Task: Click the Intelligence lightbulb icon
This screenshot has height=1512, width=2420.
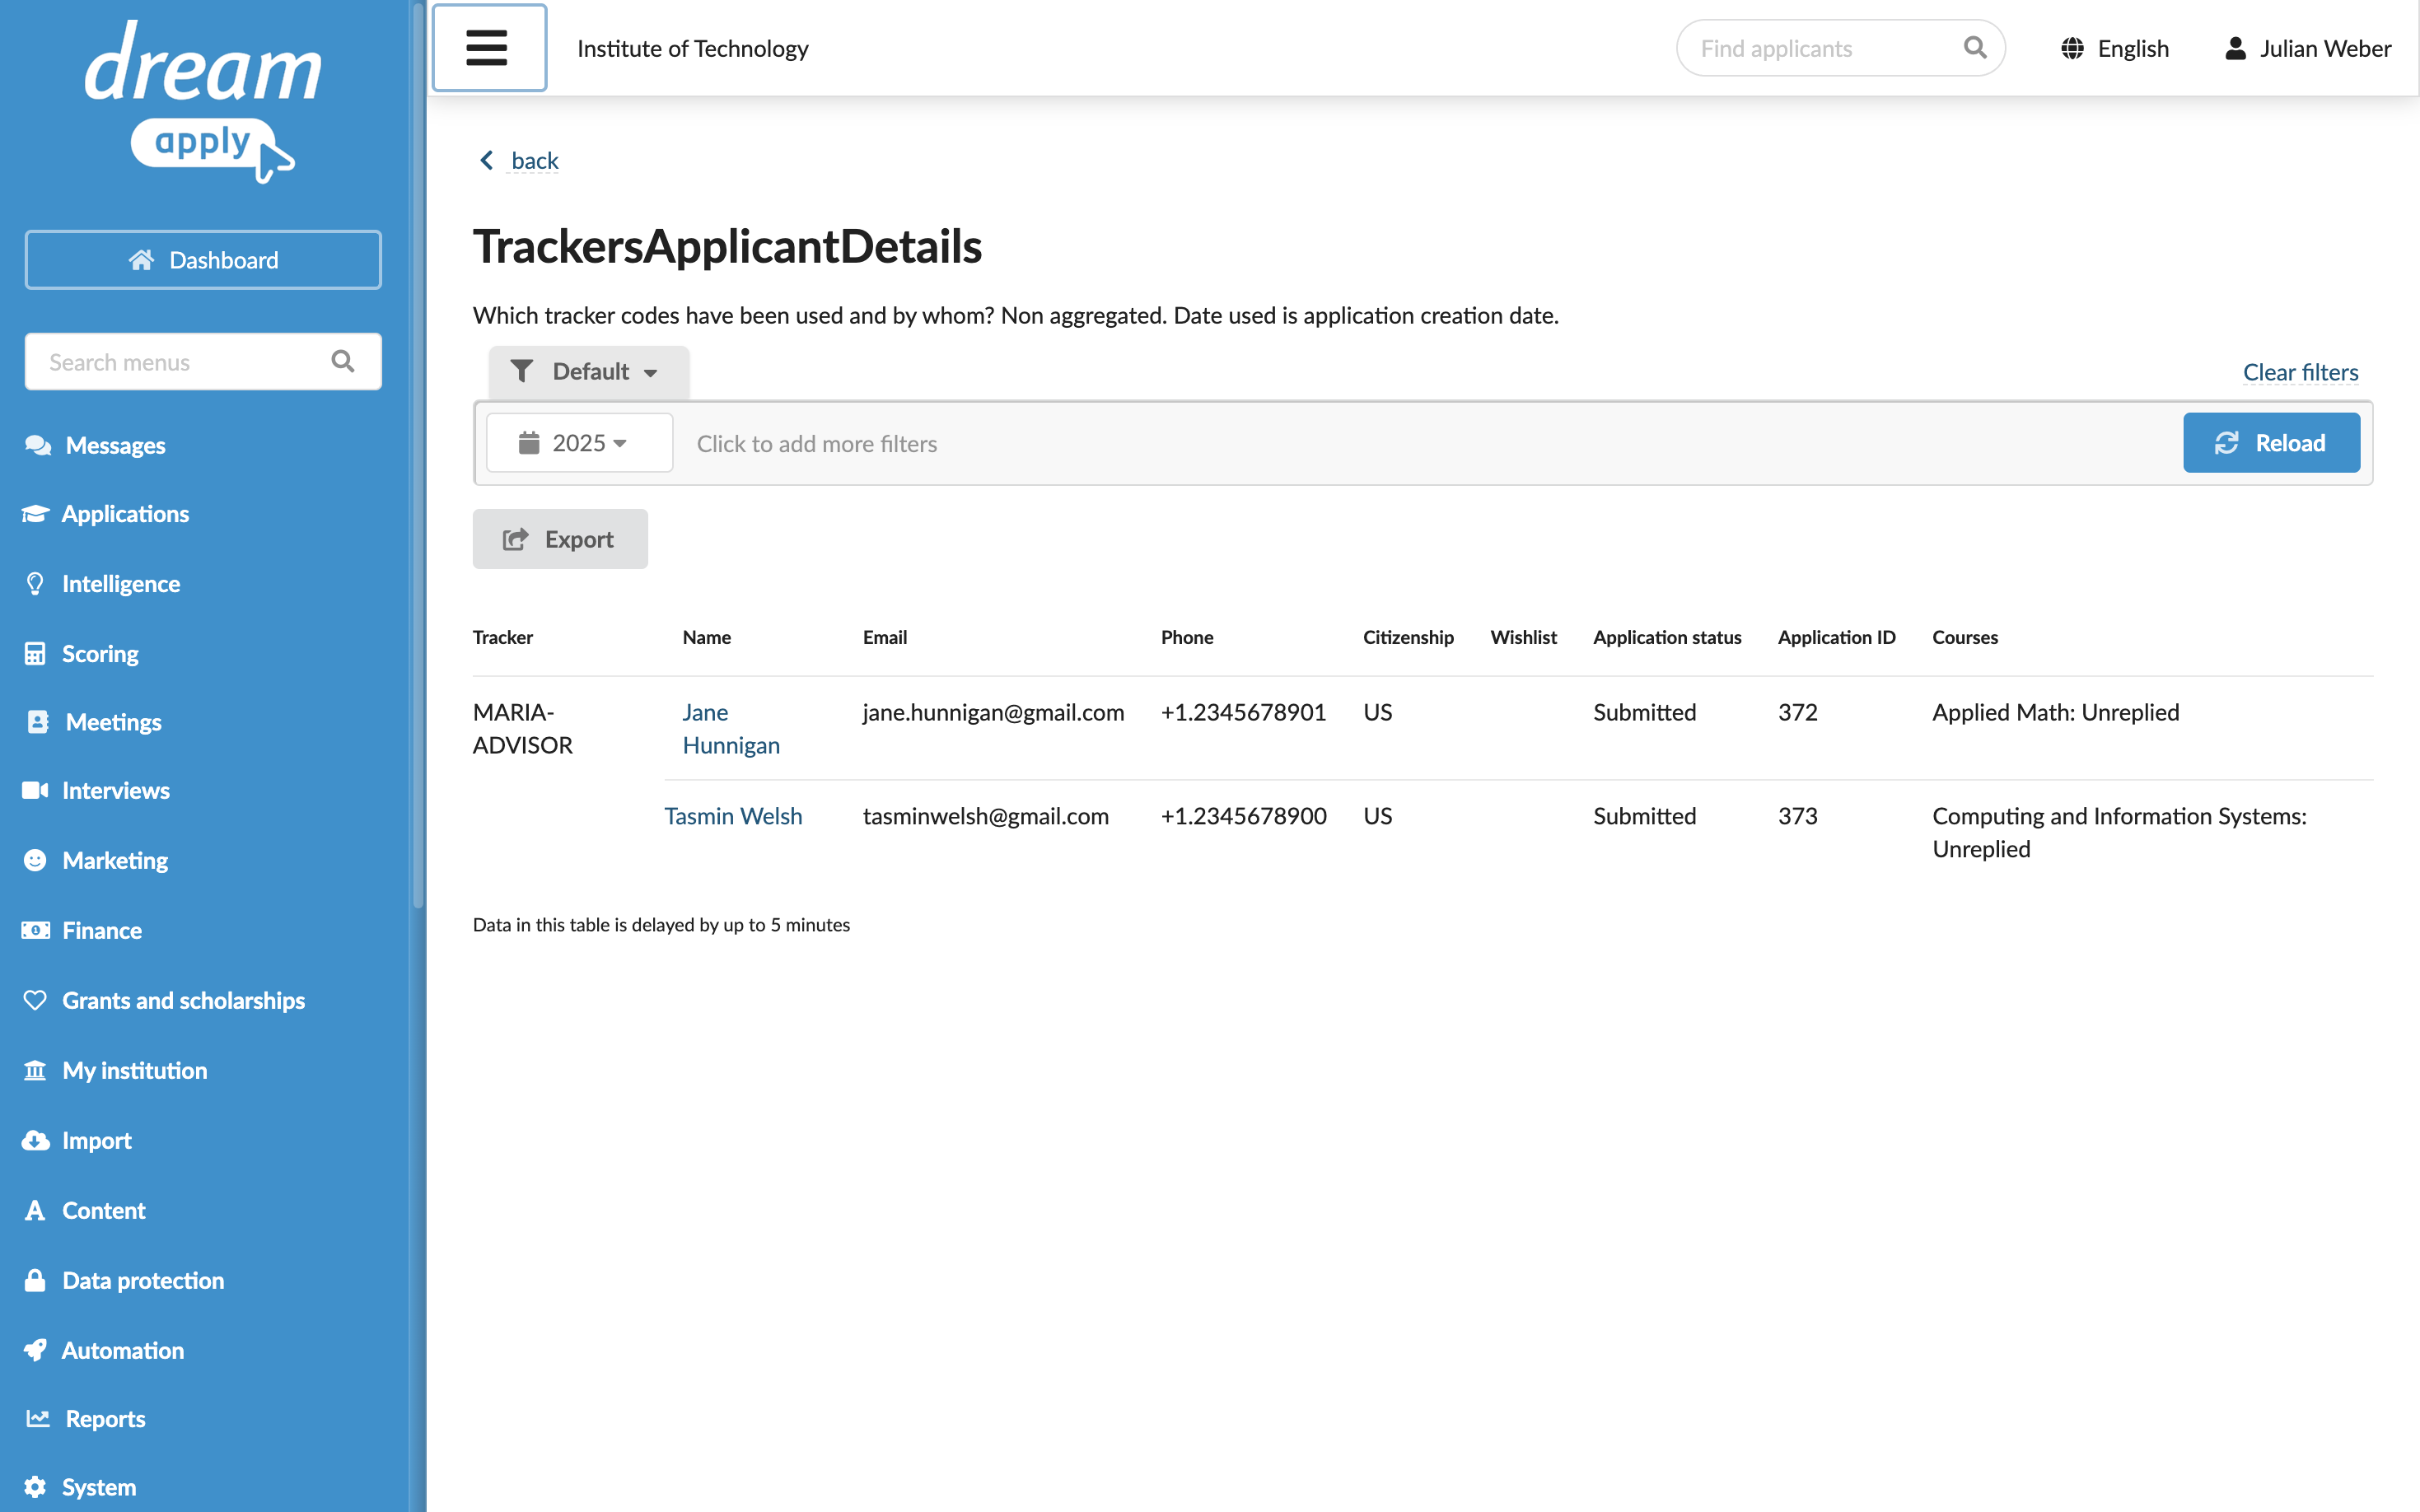Action: [x=35, y=583]
